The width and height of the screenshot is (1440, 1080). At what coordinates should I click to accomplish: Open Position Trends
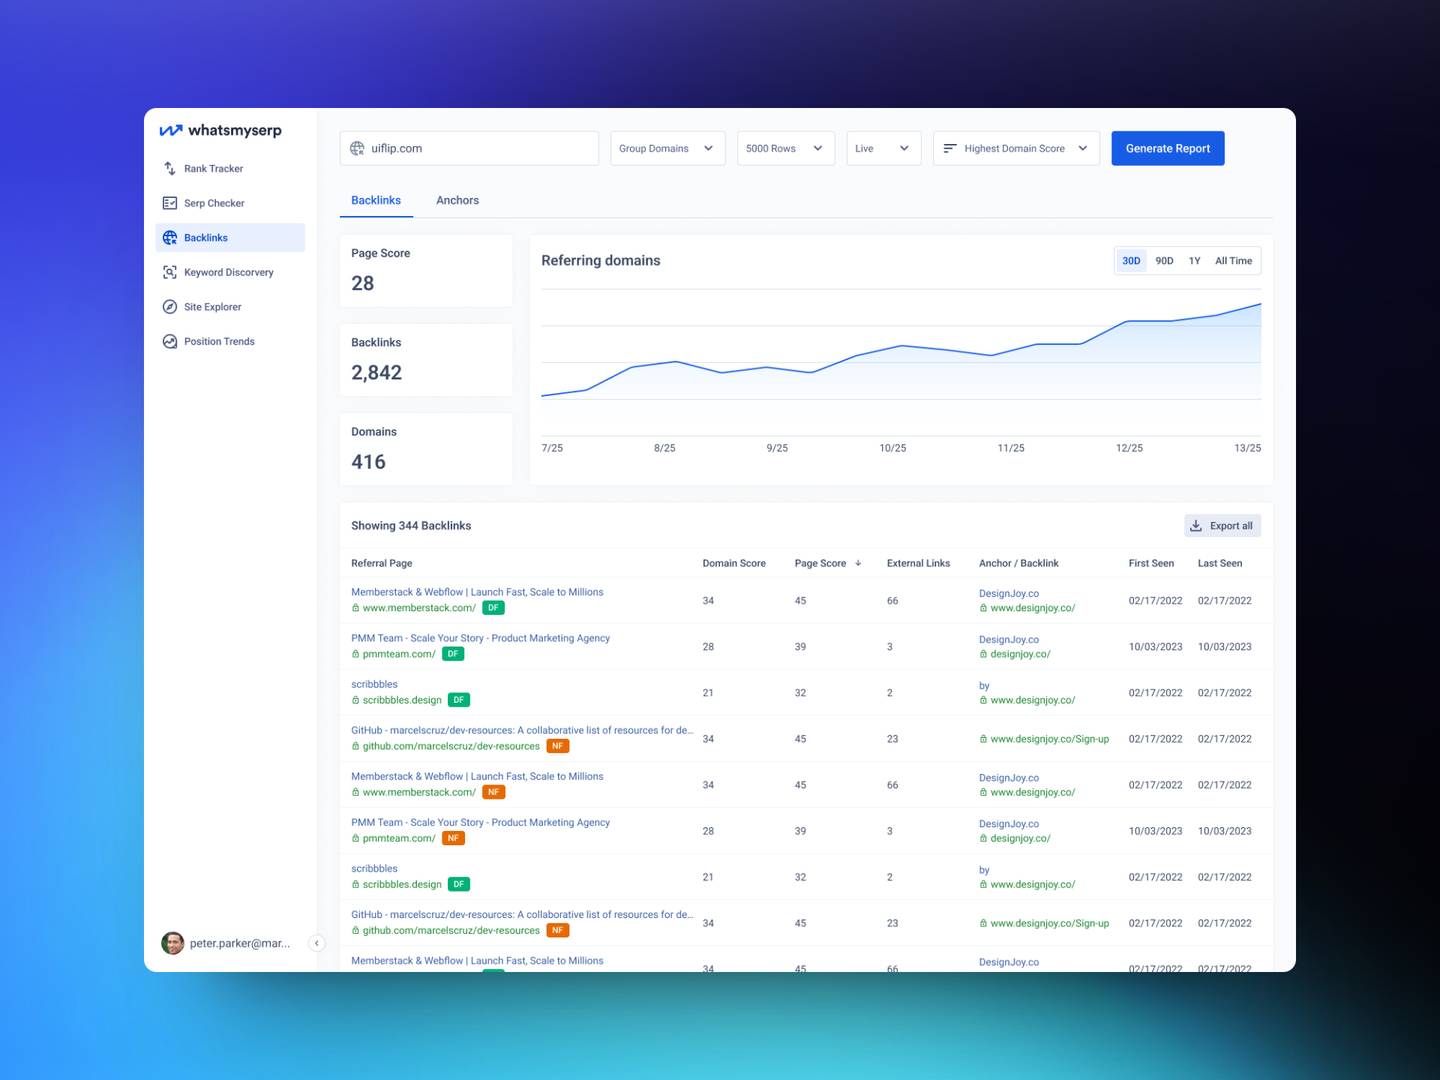(x=218, y=341)
